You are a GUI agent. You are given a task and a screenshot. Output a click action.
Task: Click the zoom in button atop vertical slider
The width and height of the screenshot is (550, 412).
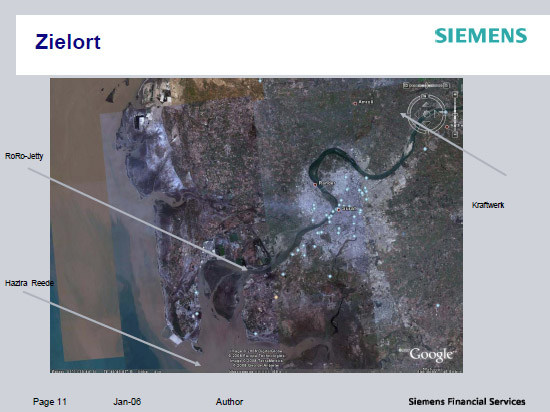[455, 94]
